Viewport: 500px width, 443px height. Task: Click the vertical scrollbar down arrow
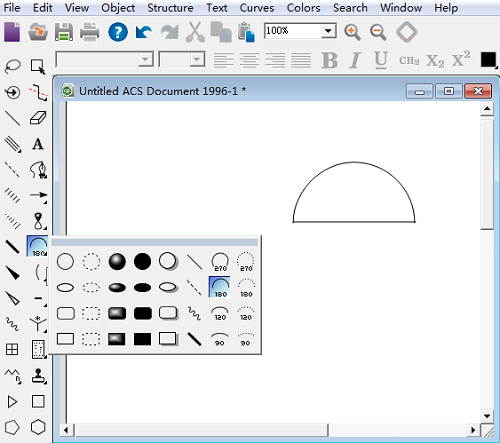(487, 416)
